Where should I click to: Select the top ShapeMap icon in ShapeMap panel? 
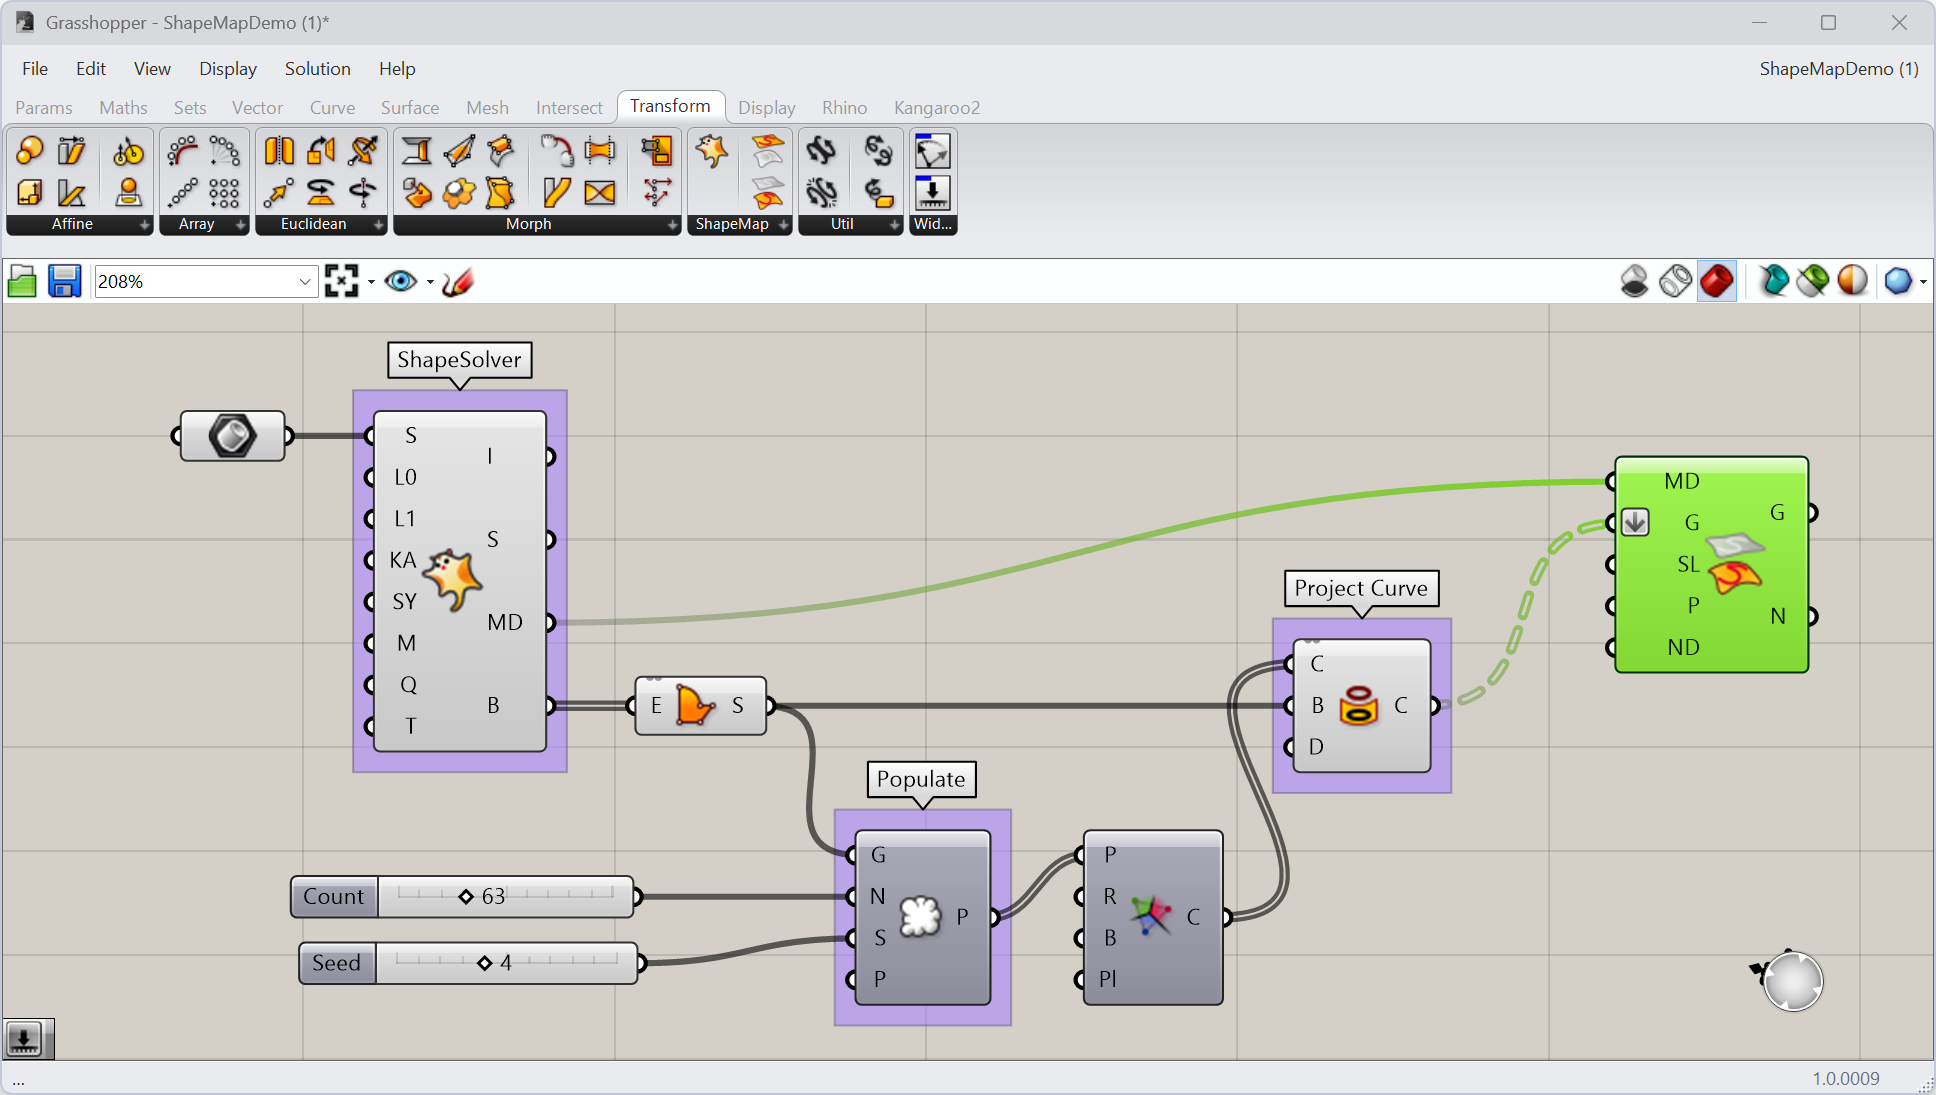click(x=768, y=150)
